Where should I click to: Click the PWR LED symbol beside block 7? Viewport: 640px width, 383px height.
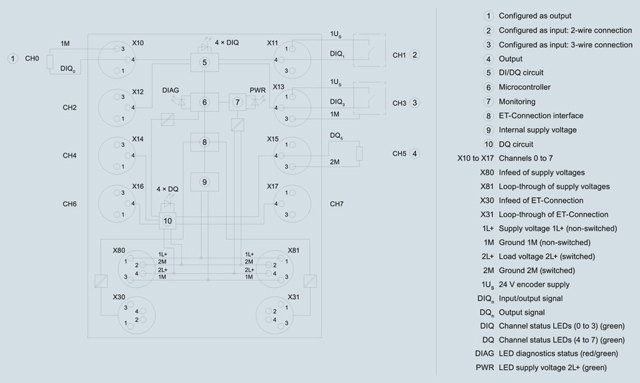(x=256, y=102)
